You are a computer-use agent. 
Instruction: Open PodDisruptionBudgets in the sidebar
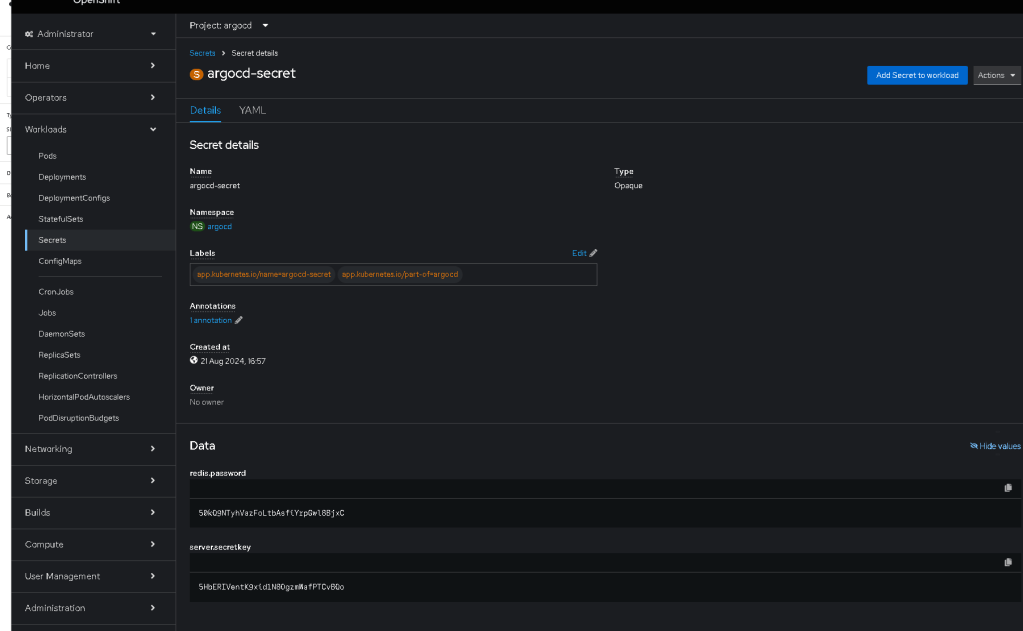coord(79,418)
